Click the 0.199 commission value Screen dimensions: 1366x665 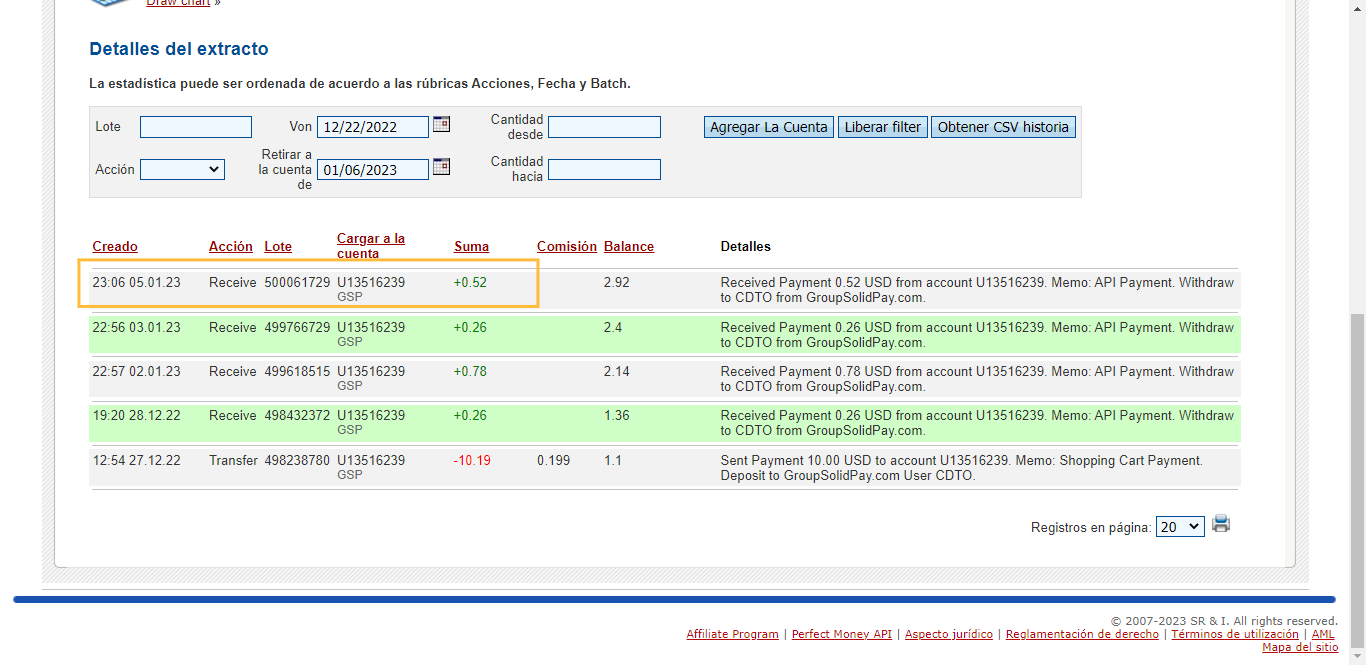pos(554,460)
